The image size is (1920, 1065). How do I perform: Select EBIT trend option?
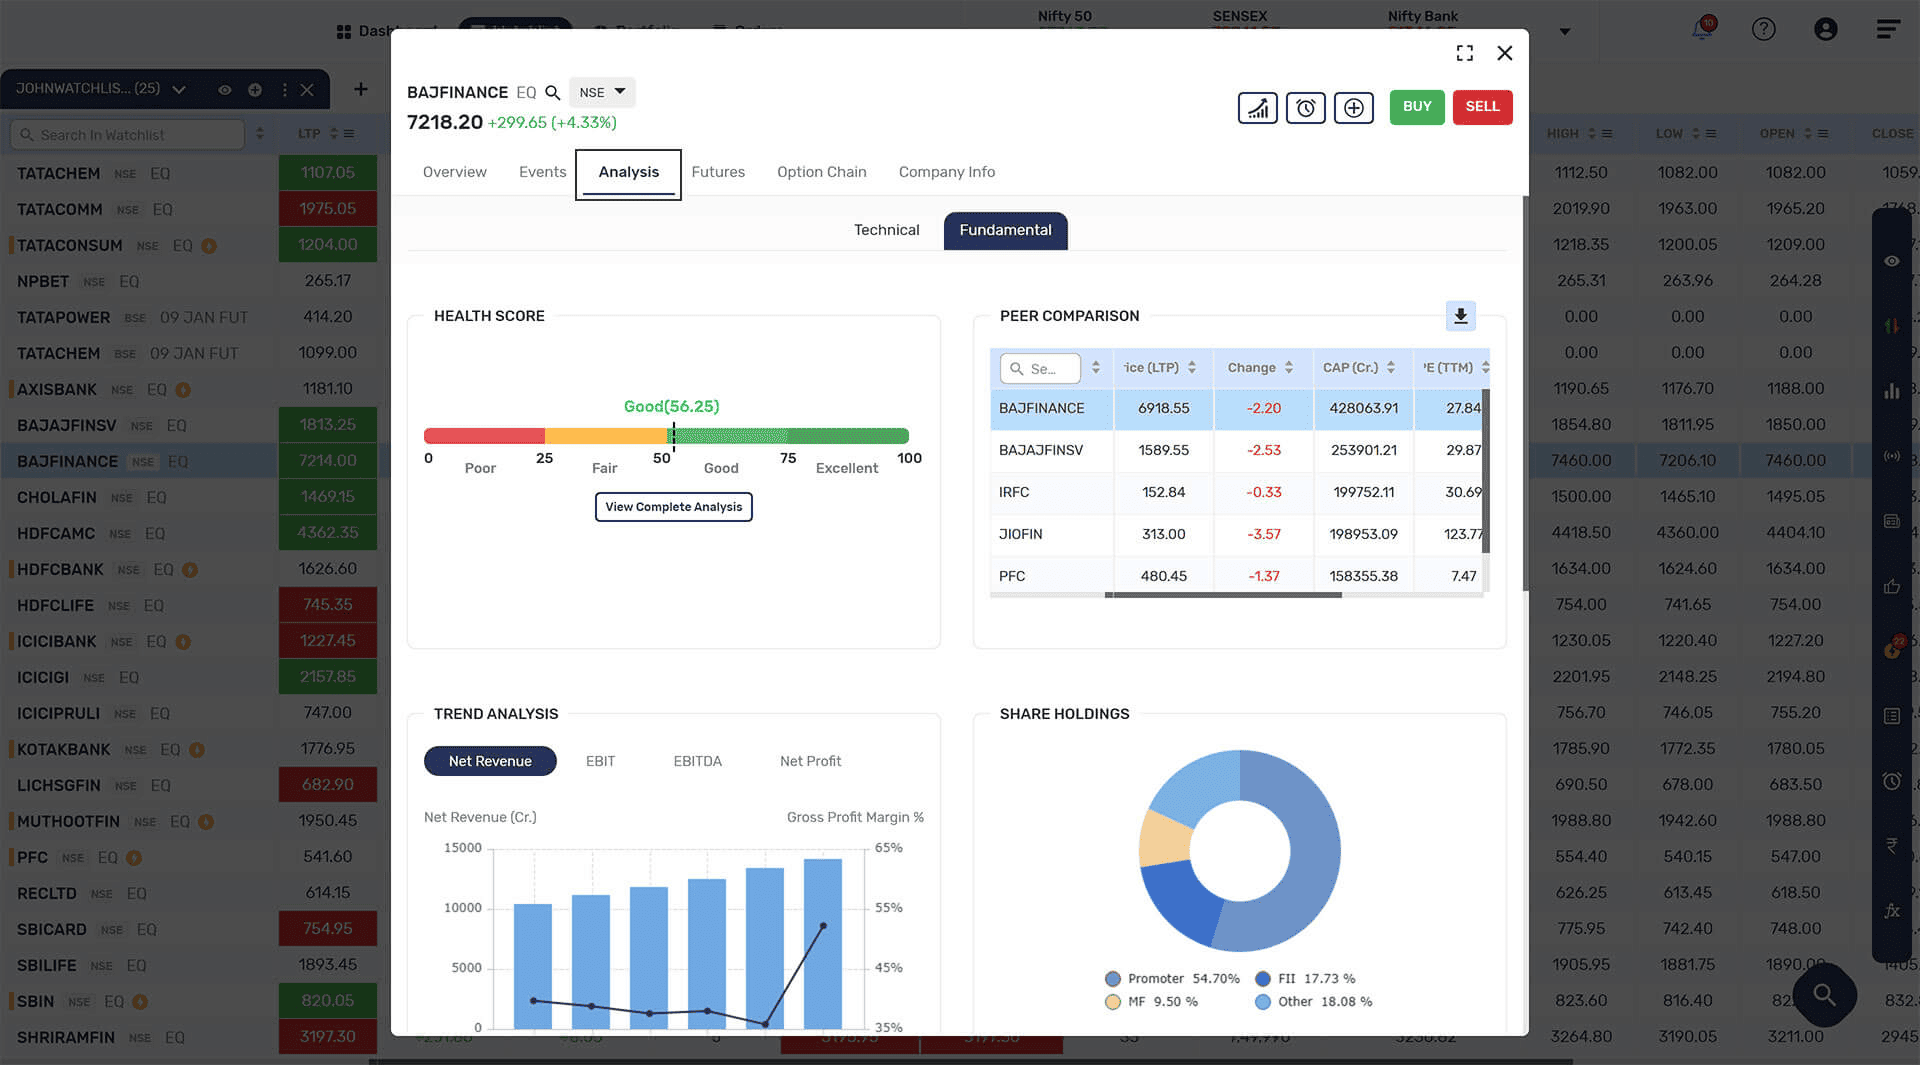coord(600,761)
